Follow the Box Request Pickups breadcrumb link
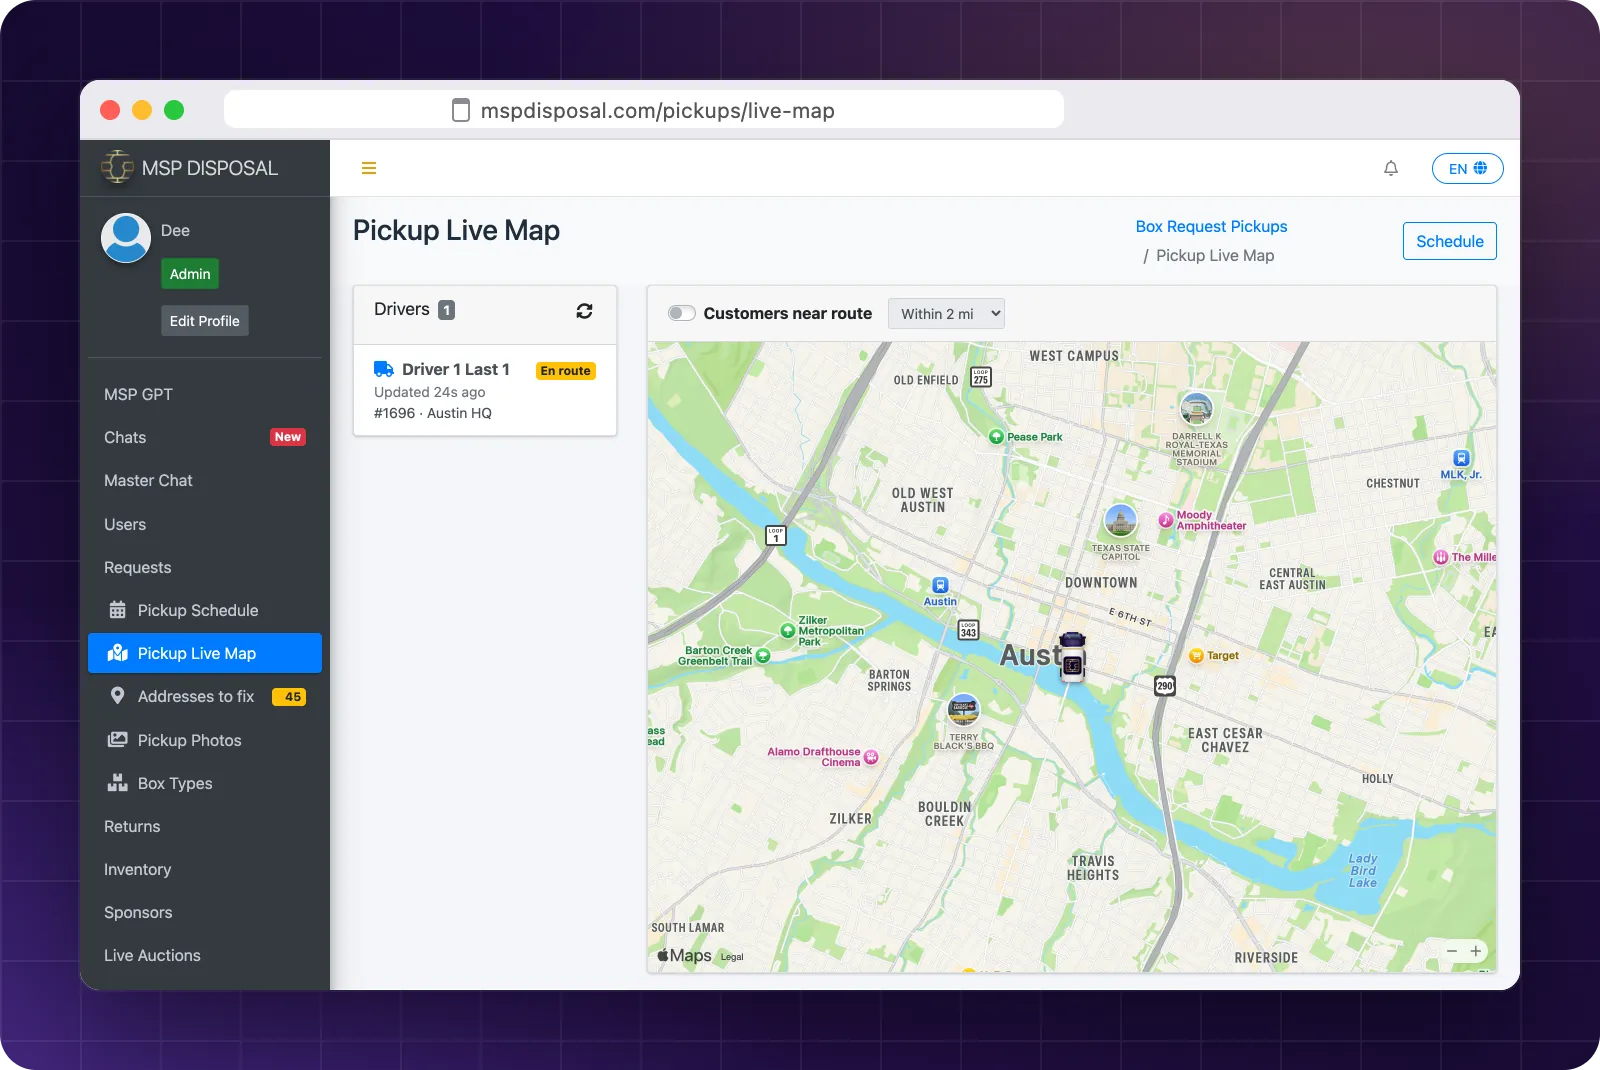Screen dimensions: 1600x1070 1211,226
